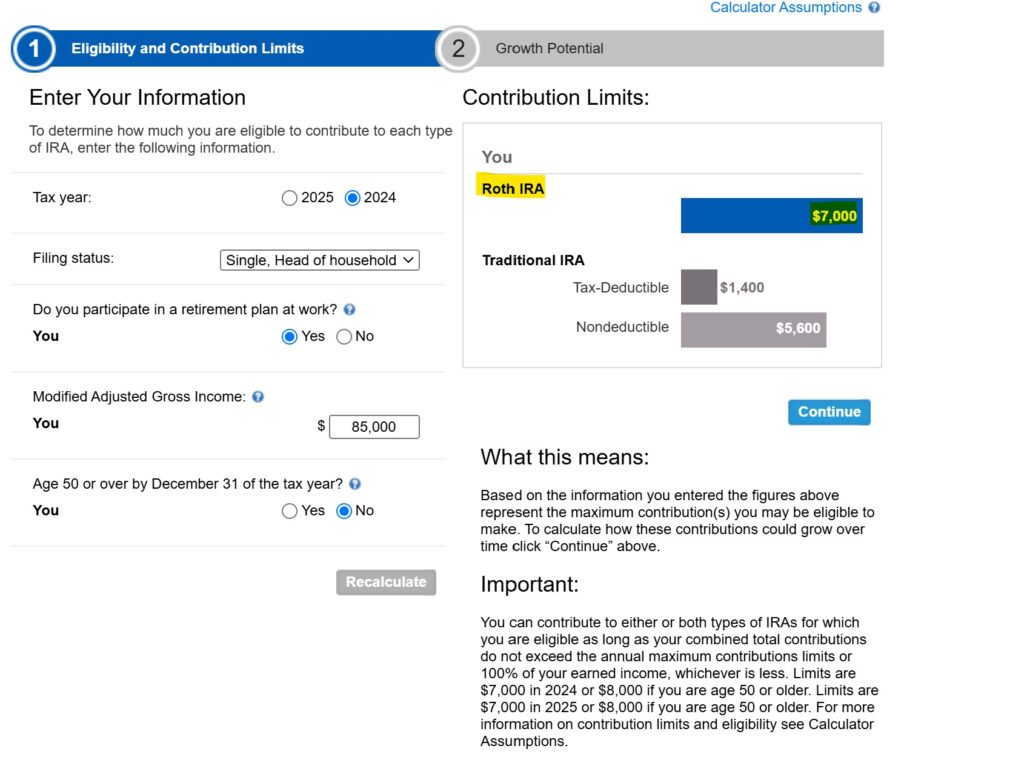Choose Yes for retirement plan participation

tap(289, 336)
